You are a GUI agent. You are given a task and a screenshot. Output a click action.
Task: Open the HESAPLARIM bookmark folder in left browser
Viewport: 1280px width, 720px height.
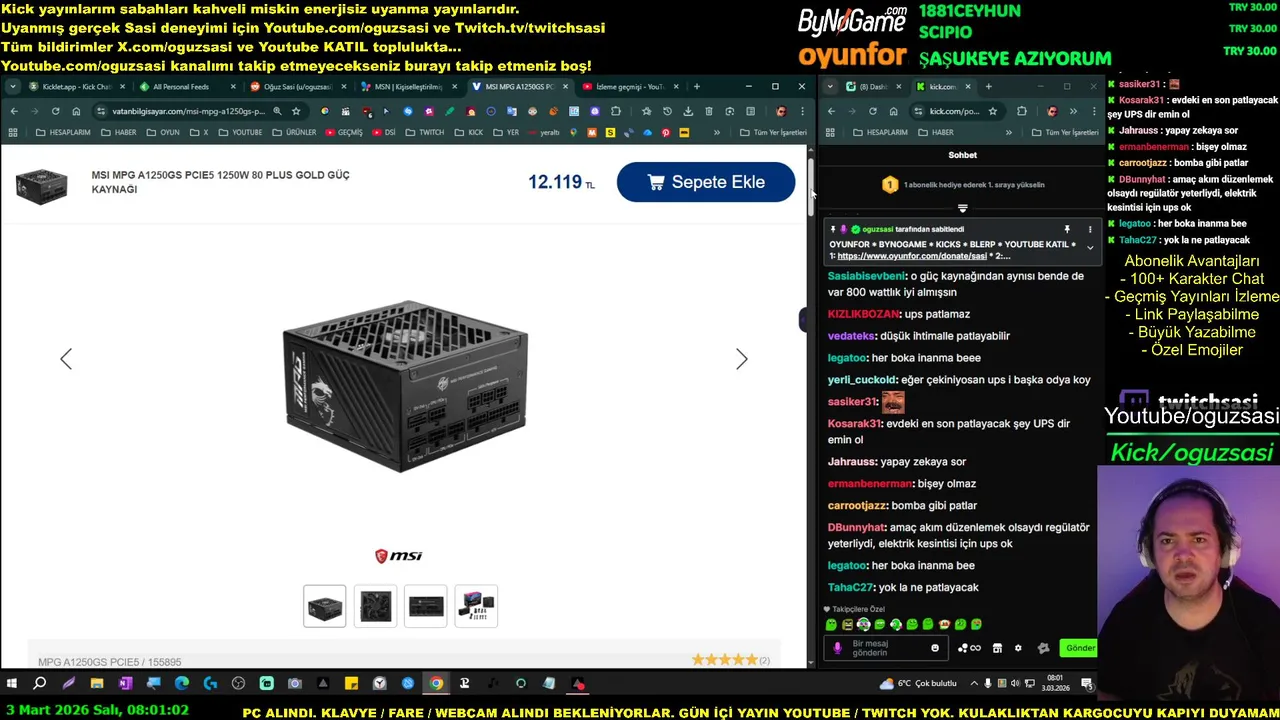click(62, 132)
